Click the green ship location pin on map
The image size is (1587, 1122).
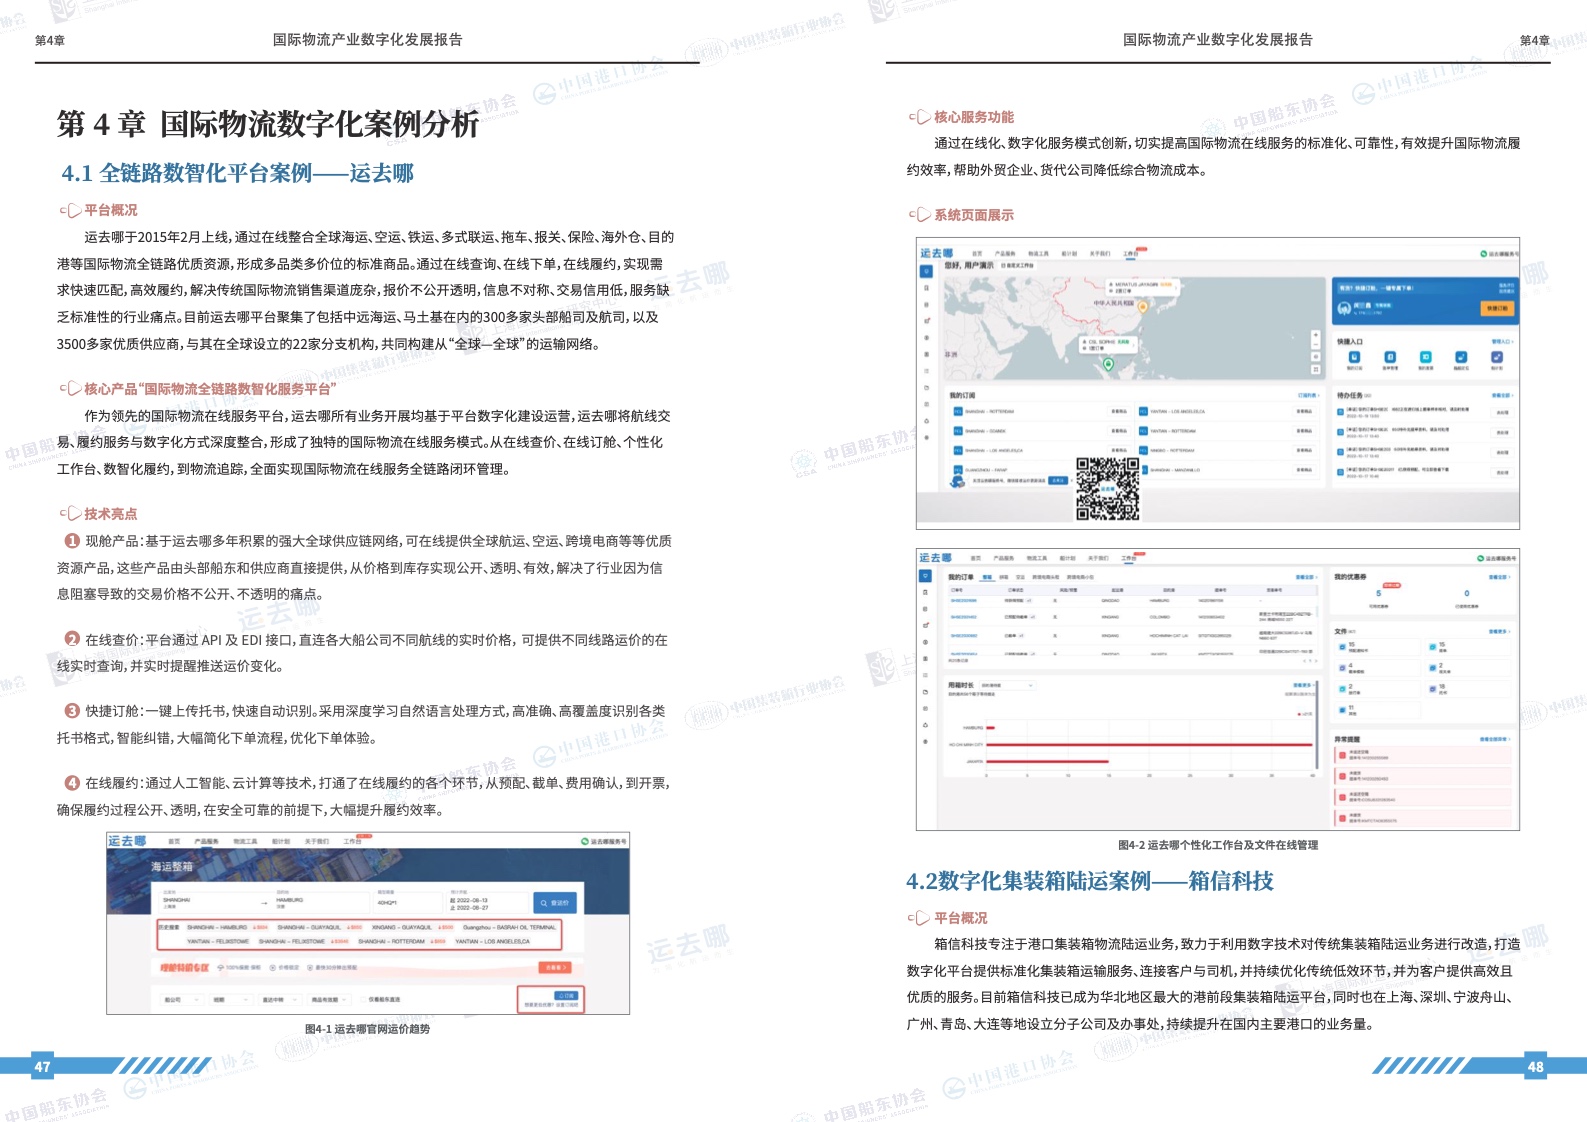[1108, 364]
